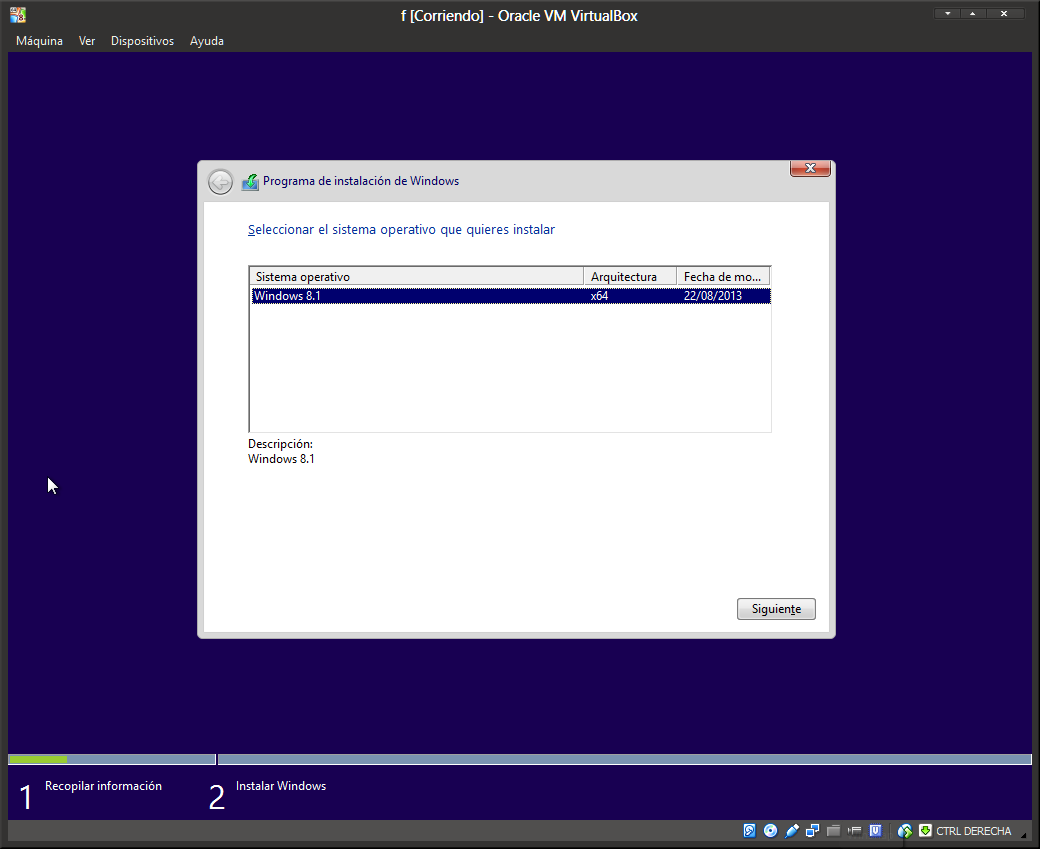The height and width of the screenshot is (849, 1040).
Task: Click the Fecha de mo... column header
Action: point(723,277)
